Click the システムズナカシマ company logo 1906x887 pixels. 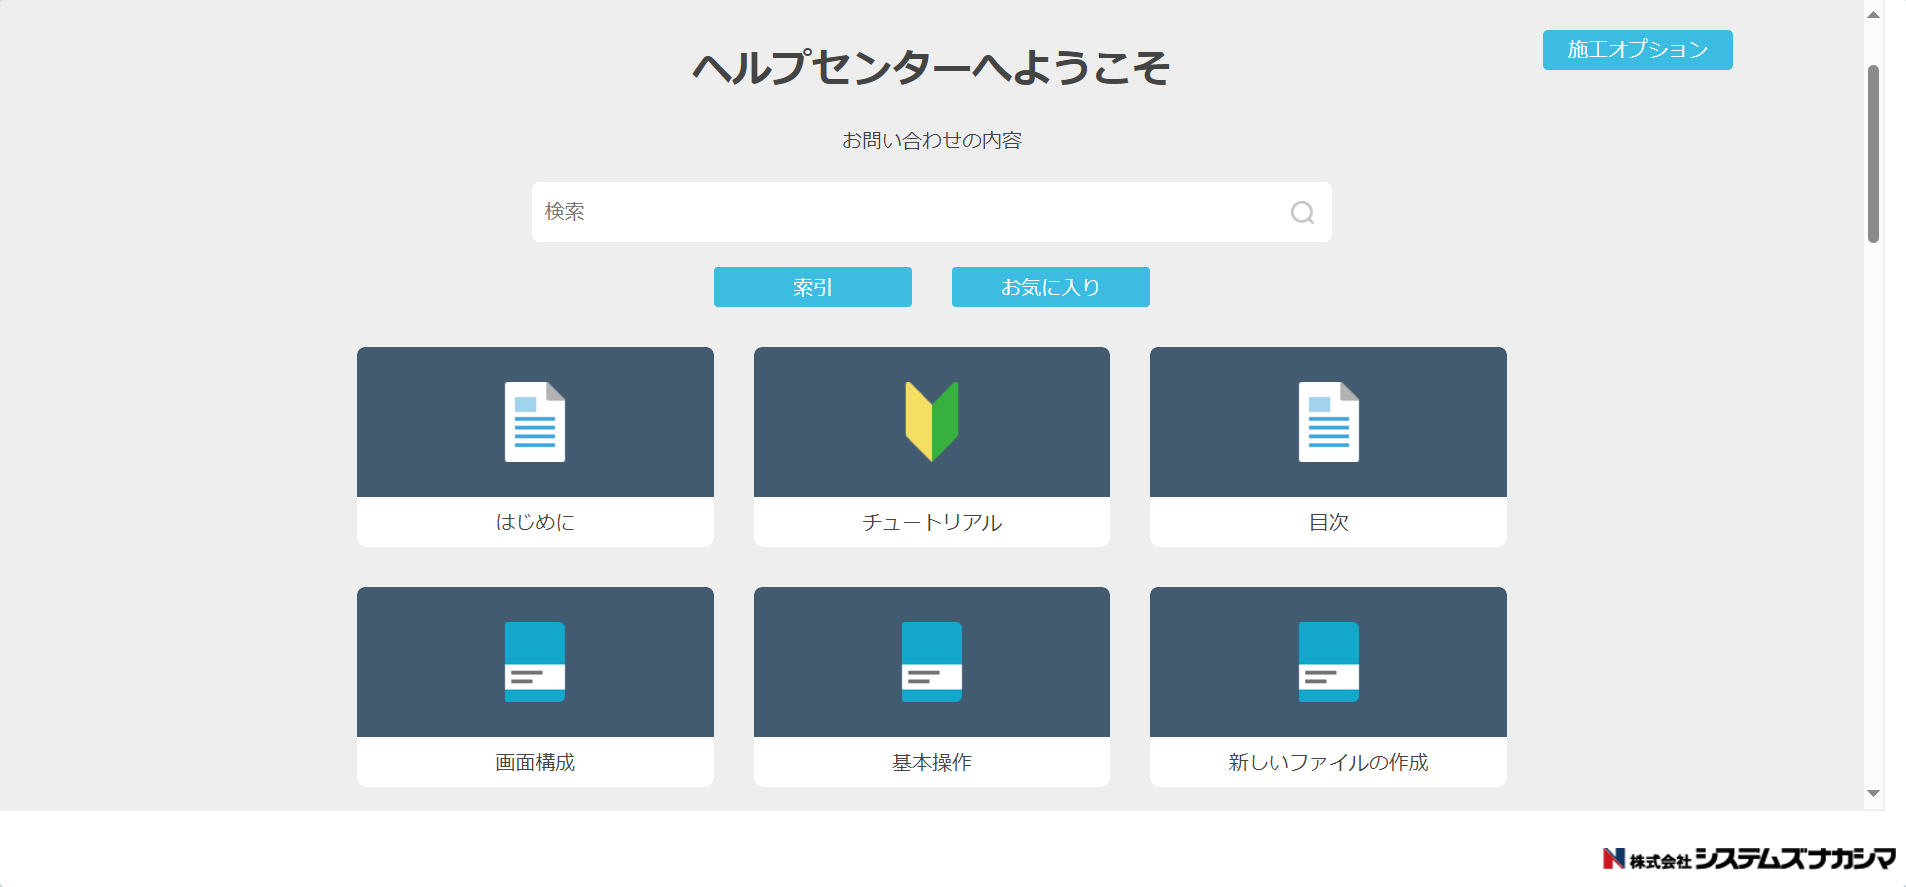[1749, 858]
